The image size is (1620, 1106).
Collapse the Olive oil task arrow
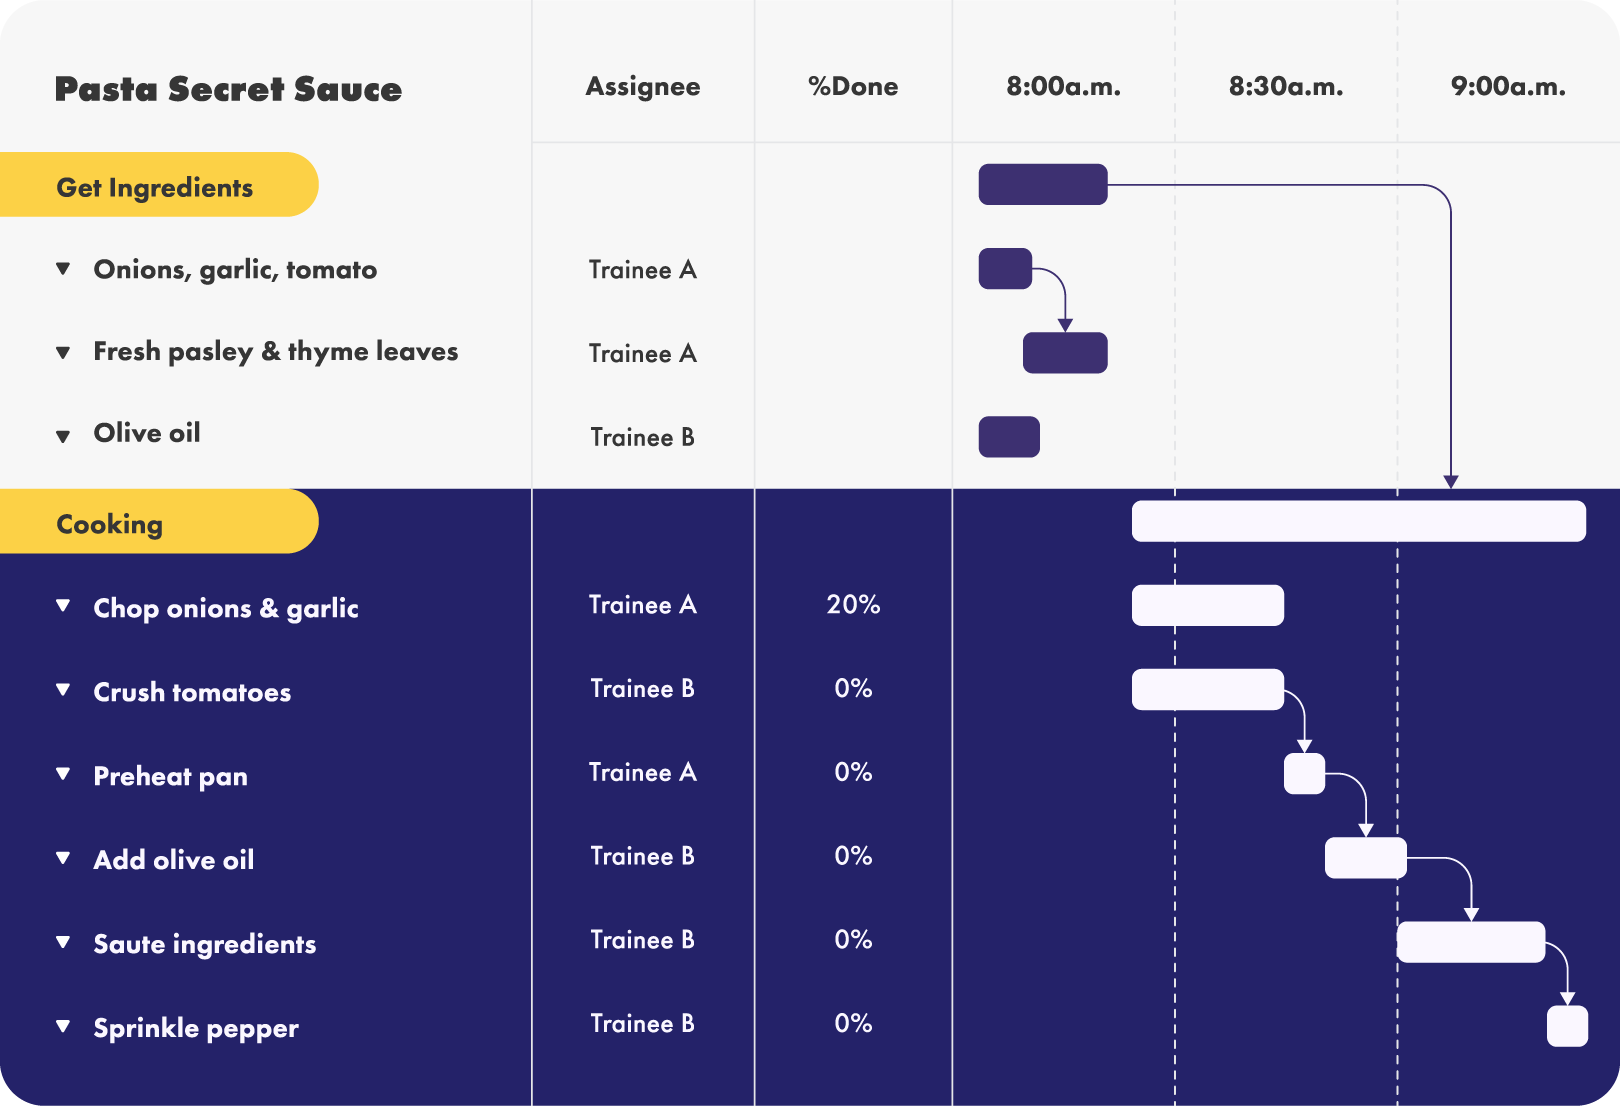(63, 436)
